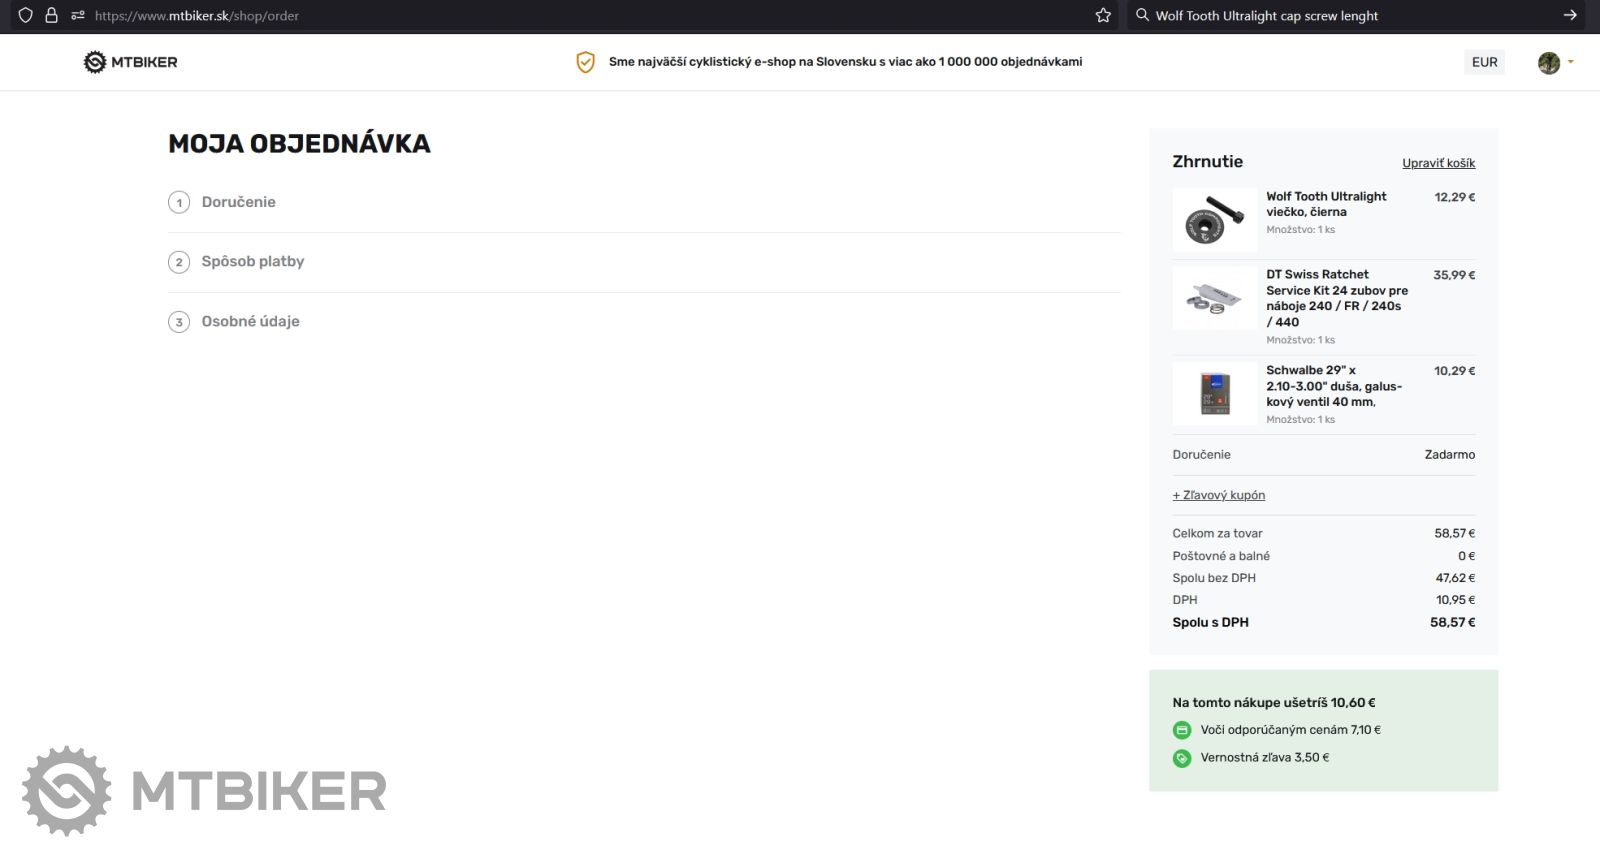The image size is (1600, 854).
Task: Click the Zľavový kupón link
Action: tap(1219, 495)
